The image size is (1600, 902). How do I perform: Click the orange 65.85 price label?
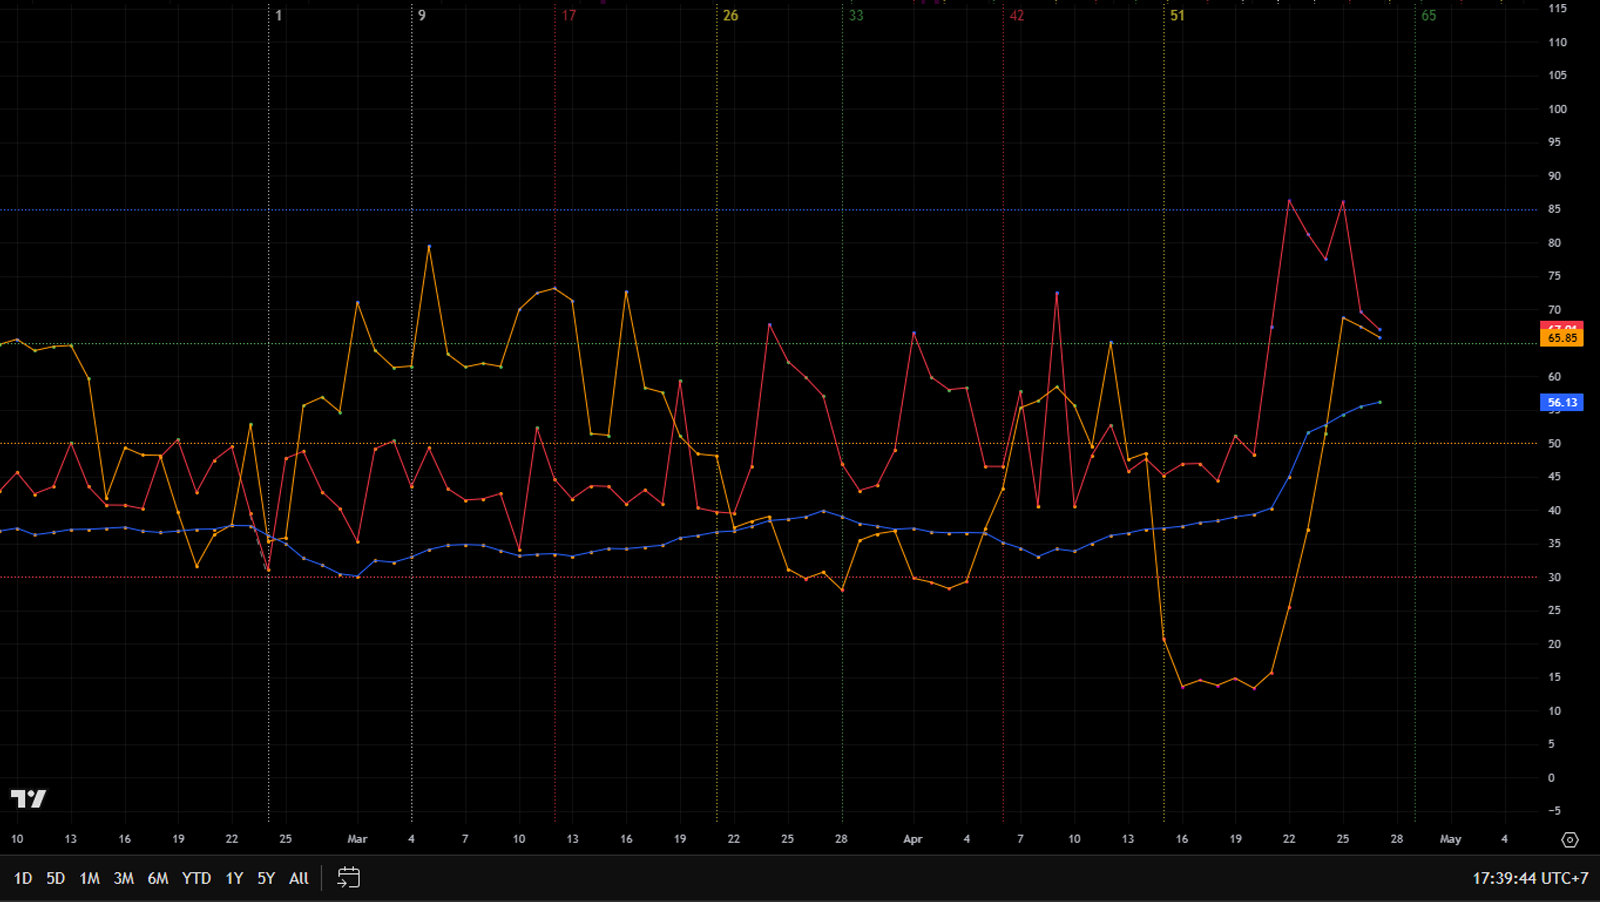click(x=1562, y=338)
